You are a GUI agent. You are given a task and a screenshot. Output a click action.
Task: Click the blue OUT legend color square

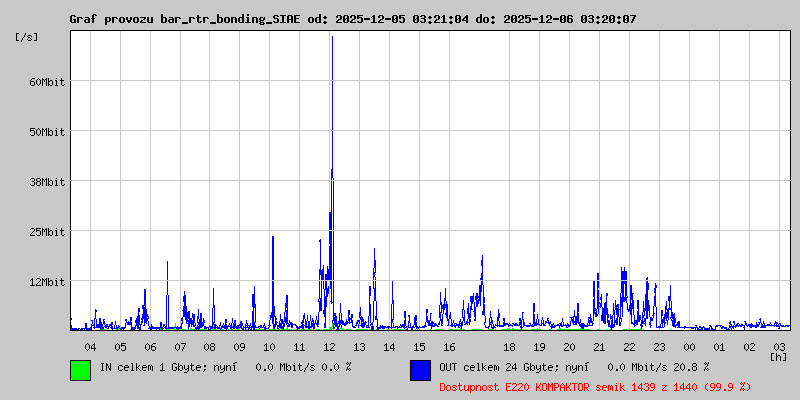tap(420, 370)
